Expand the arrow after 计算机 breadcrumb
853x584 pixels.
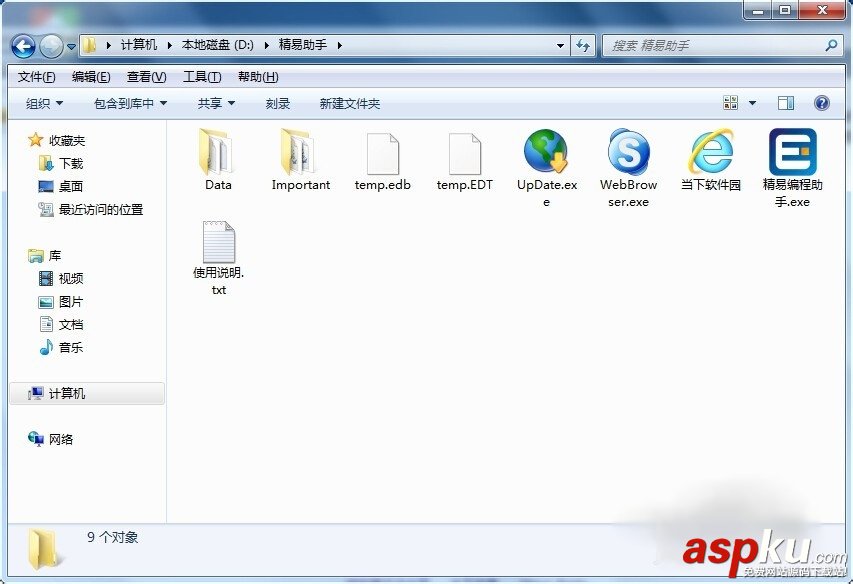(170, 46)
